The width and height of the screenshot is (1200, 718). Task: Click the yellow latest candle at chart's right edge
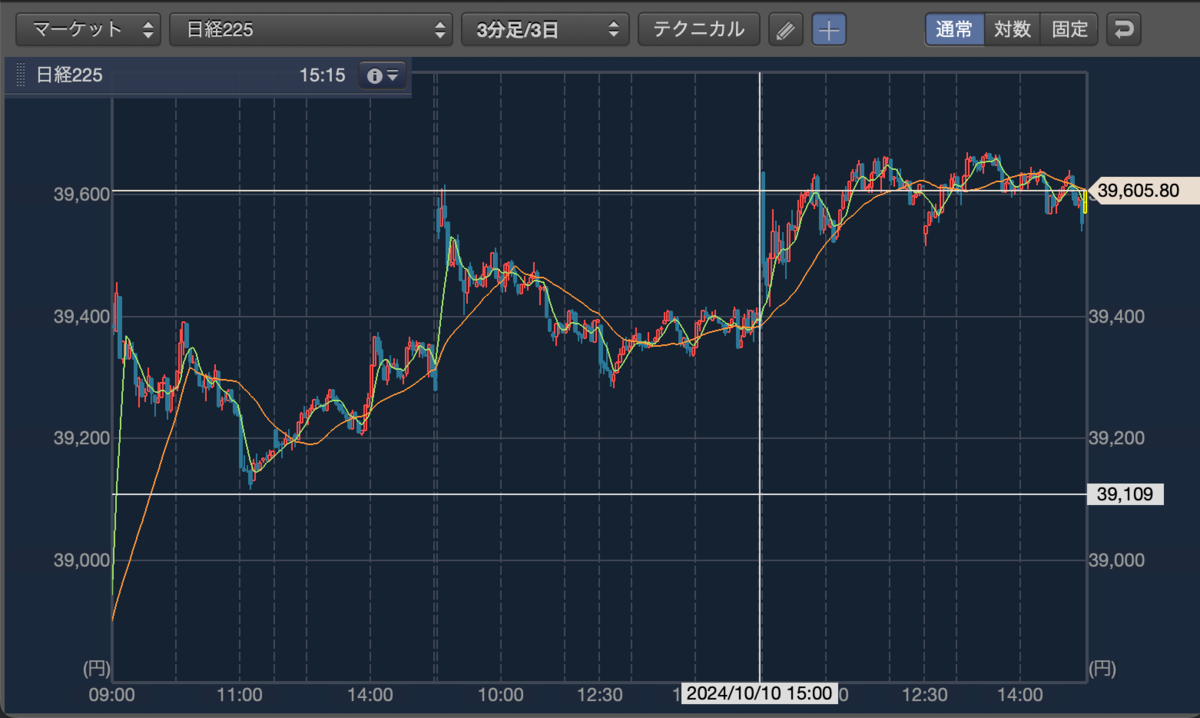coord(1085,201)
